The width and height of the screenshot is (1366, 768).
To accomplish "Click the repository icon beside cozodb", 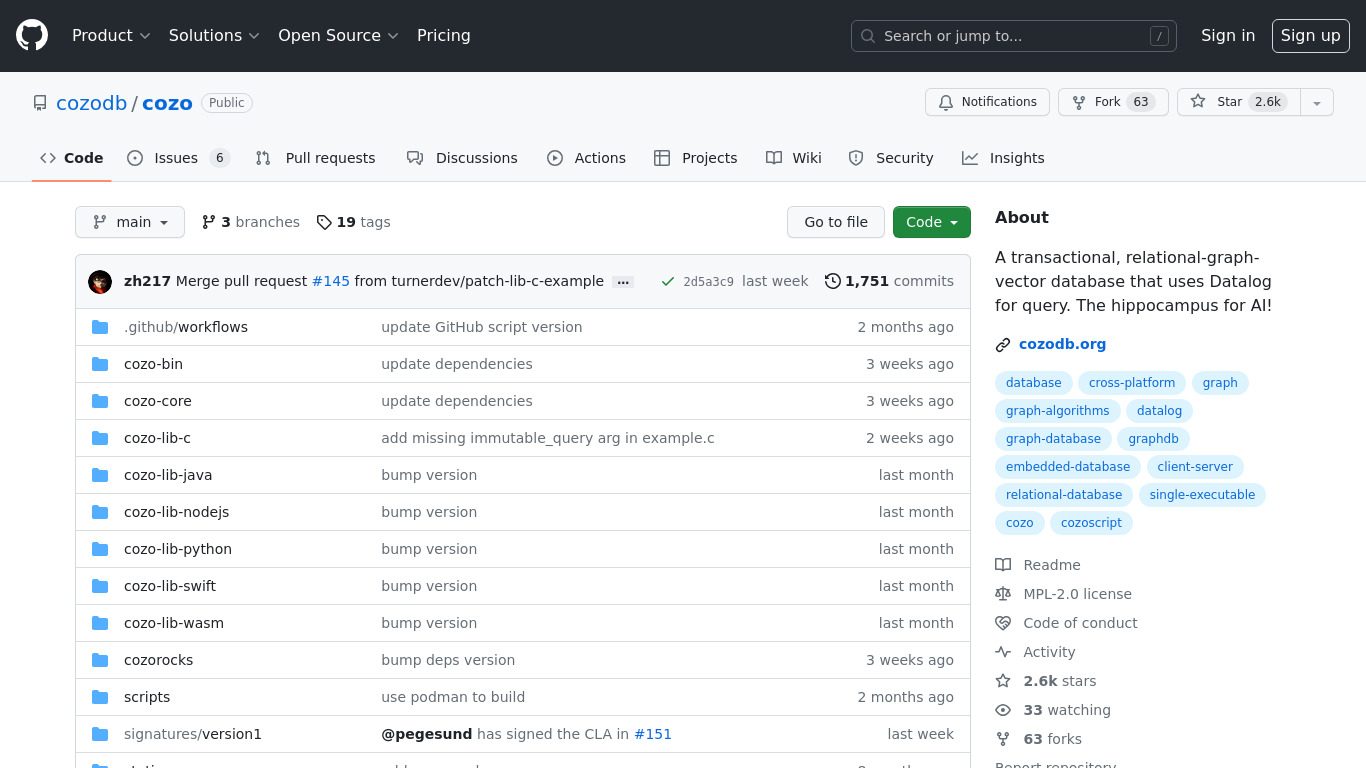I will (40, 103).
